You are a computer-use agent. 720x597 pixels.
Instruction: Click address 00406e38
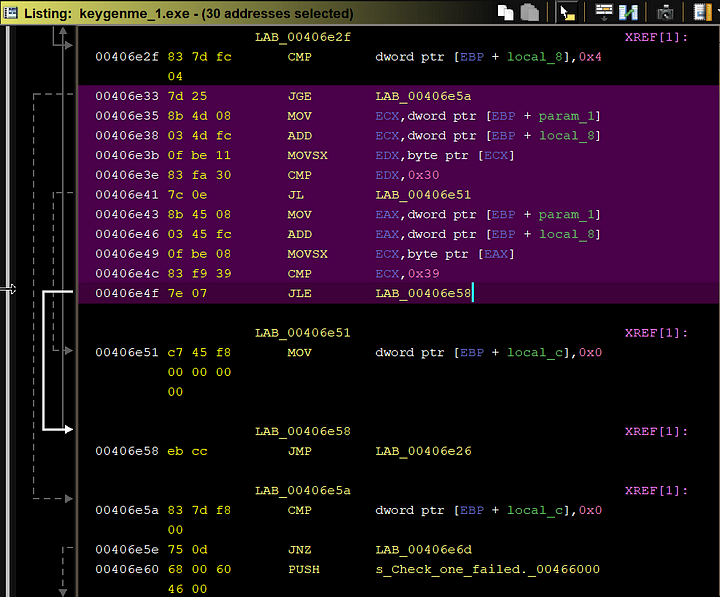point(127,136)
